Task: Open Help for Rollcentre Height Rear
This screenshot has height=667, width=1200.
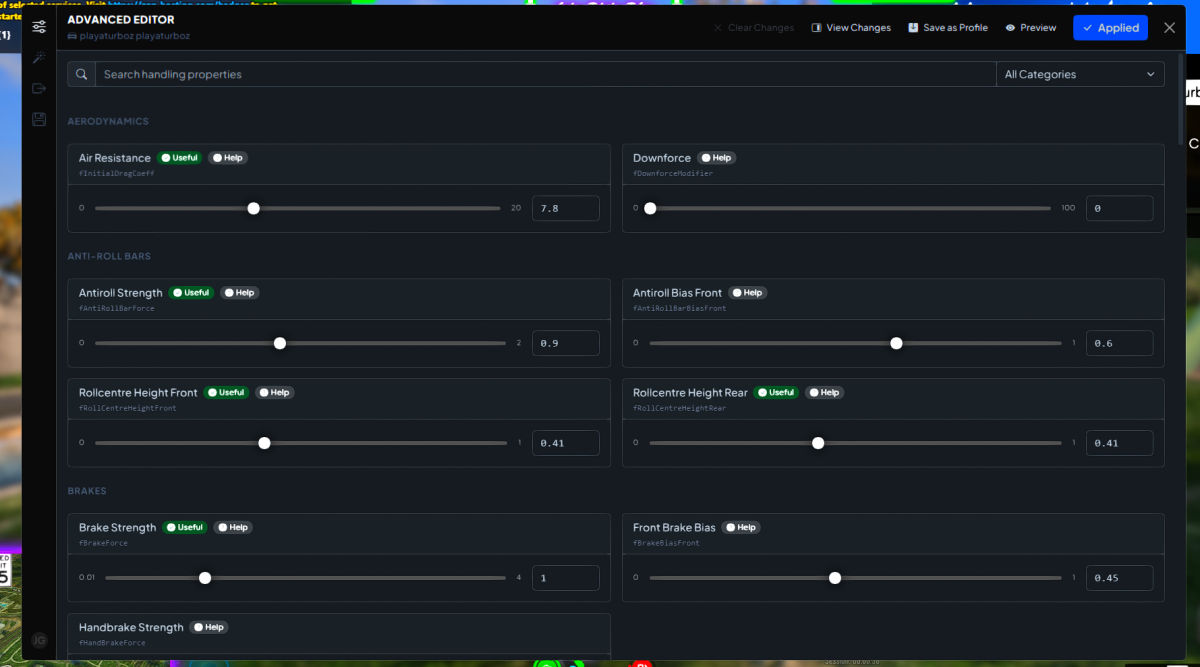Action: (824, 393)
